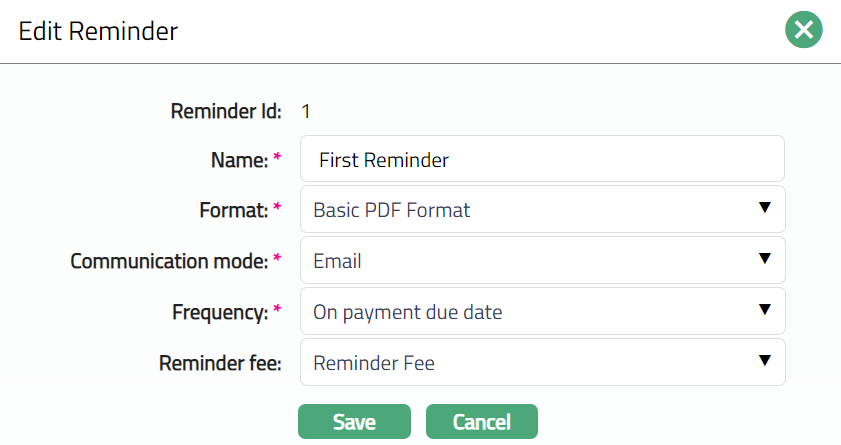The height and width of the screenshot is (445, 841).
Task: Save the reminder changes
Action: click(354, 422)
